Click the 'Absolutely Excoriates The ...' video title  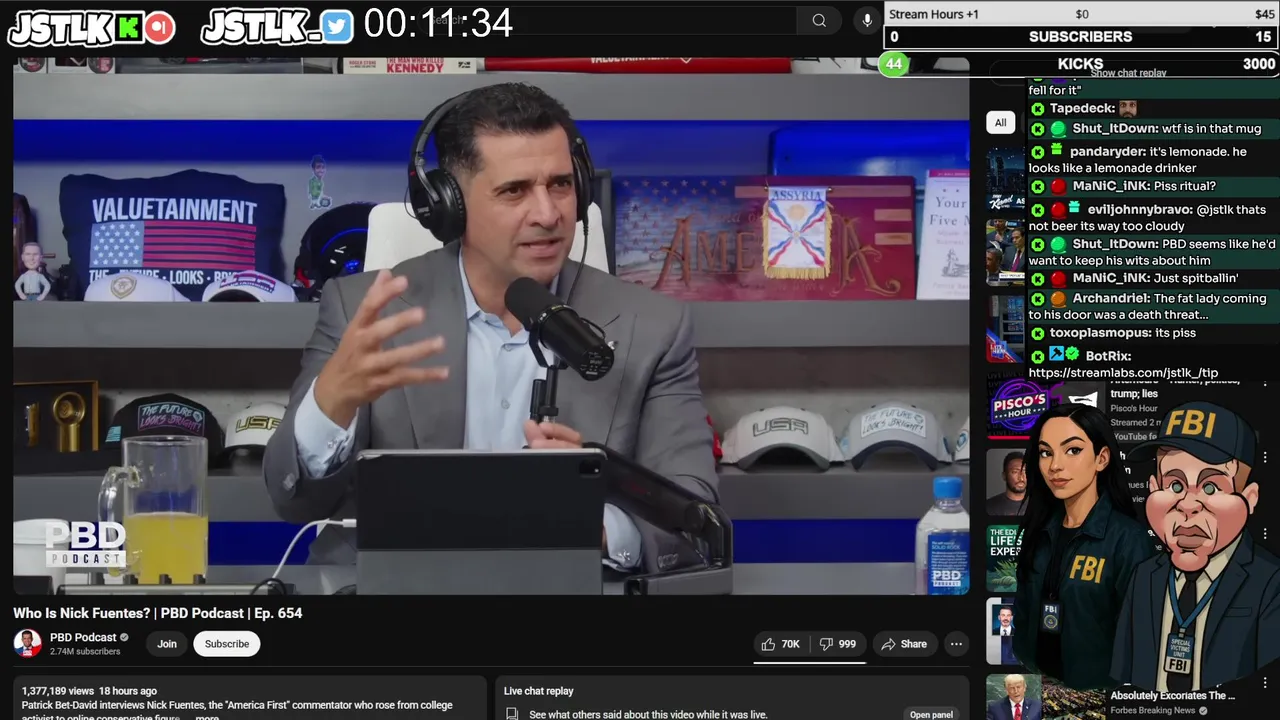[1172, 696]
